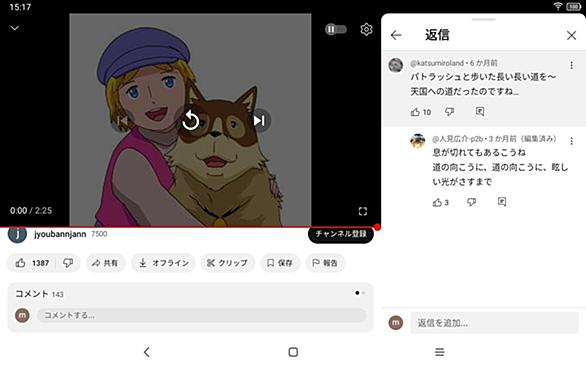The image size is (586, 366).
Task: Tap the Wi-Fi status icon
Action: 558,6
